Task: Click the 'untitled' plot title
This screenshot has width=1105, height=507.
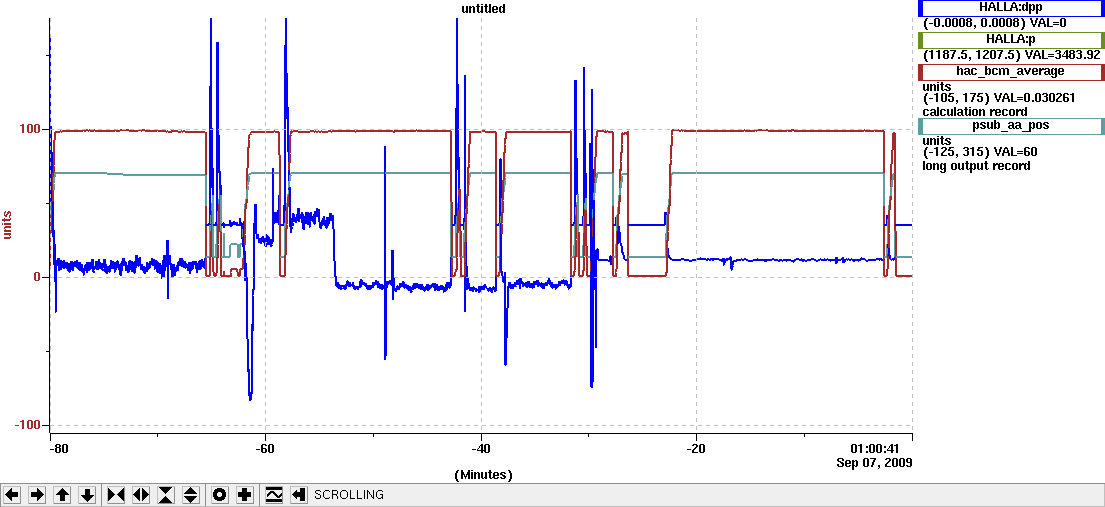Action: pyautogui.click(x=482, y=8)
